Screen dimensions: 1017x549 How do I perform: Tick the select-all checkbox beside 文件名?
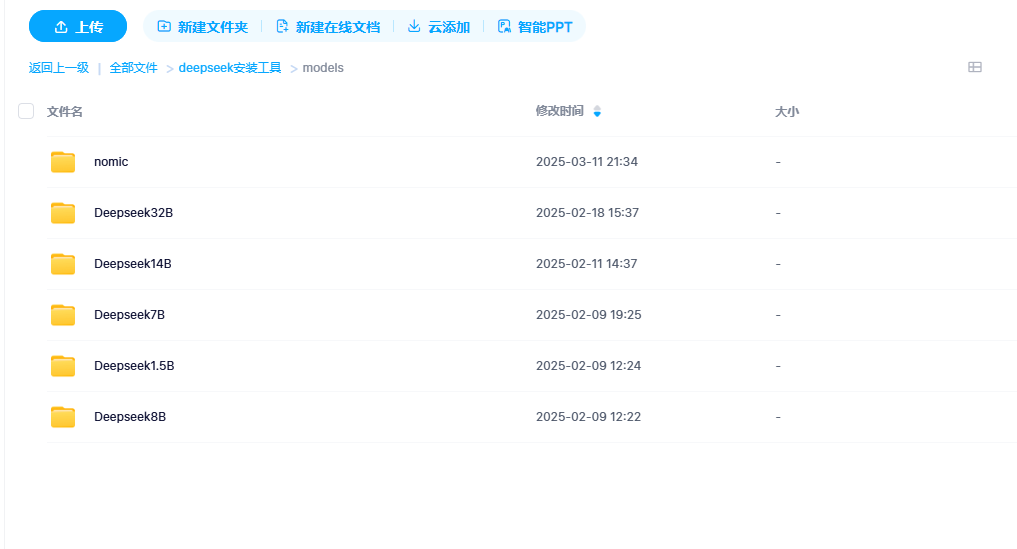click(x=26, y=111)
